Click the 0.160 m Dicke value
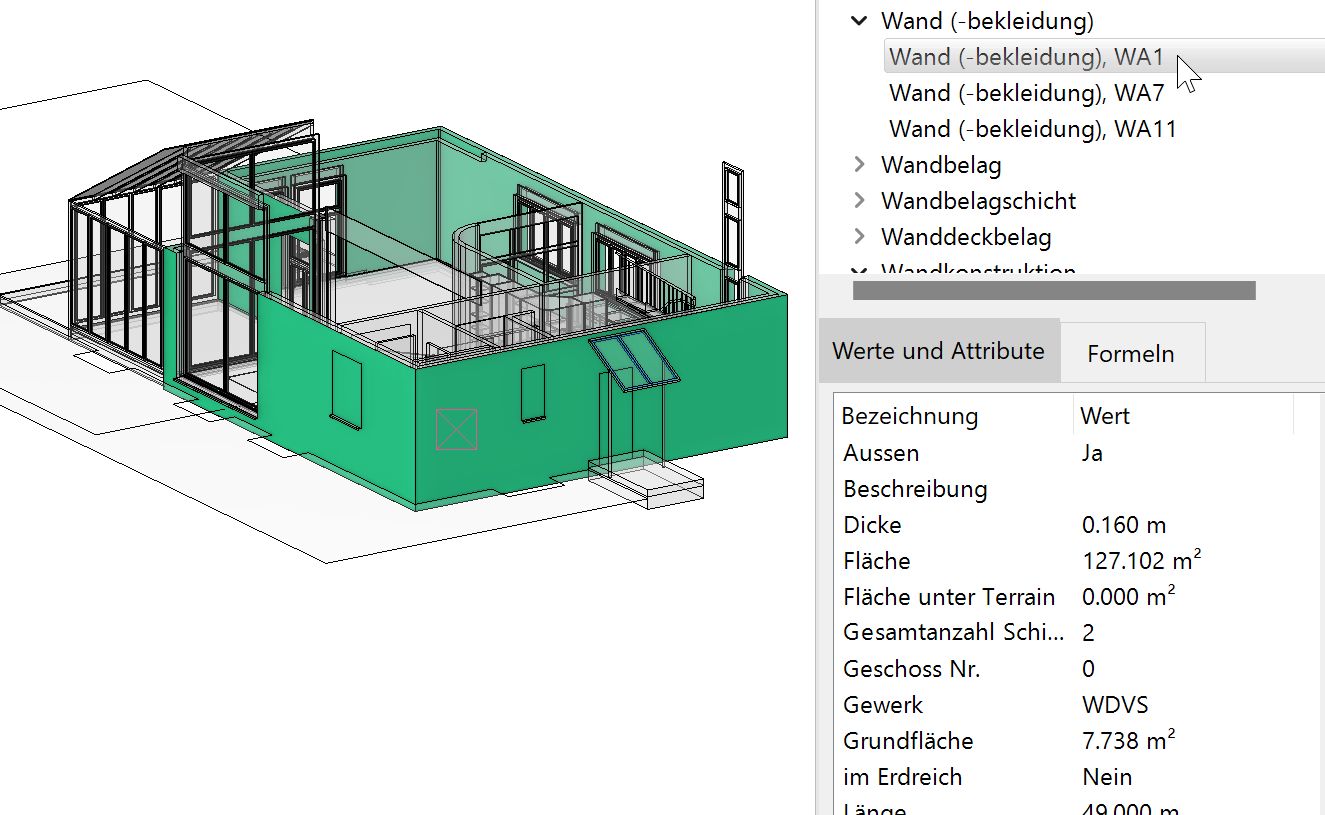 pyautogui.click(x=1124, y=525)
